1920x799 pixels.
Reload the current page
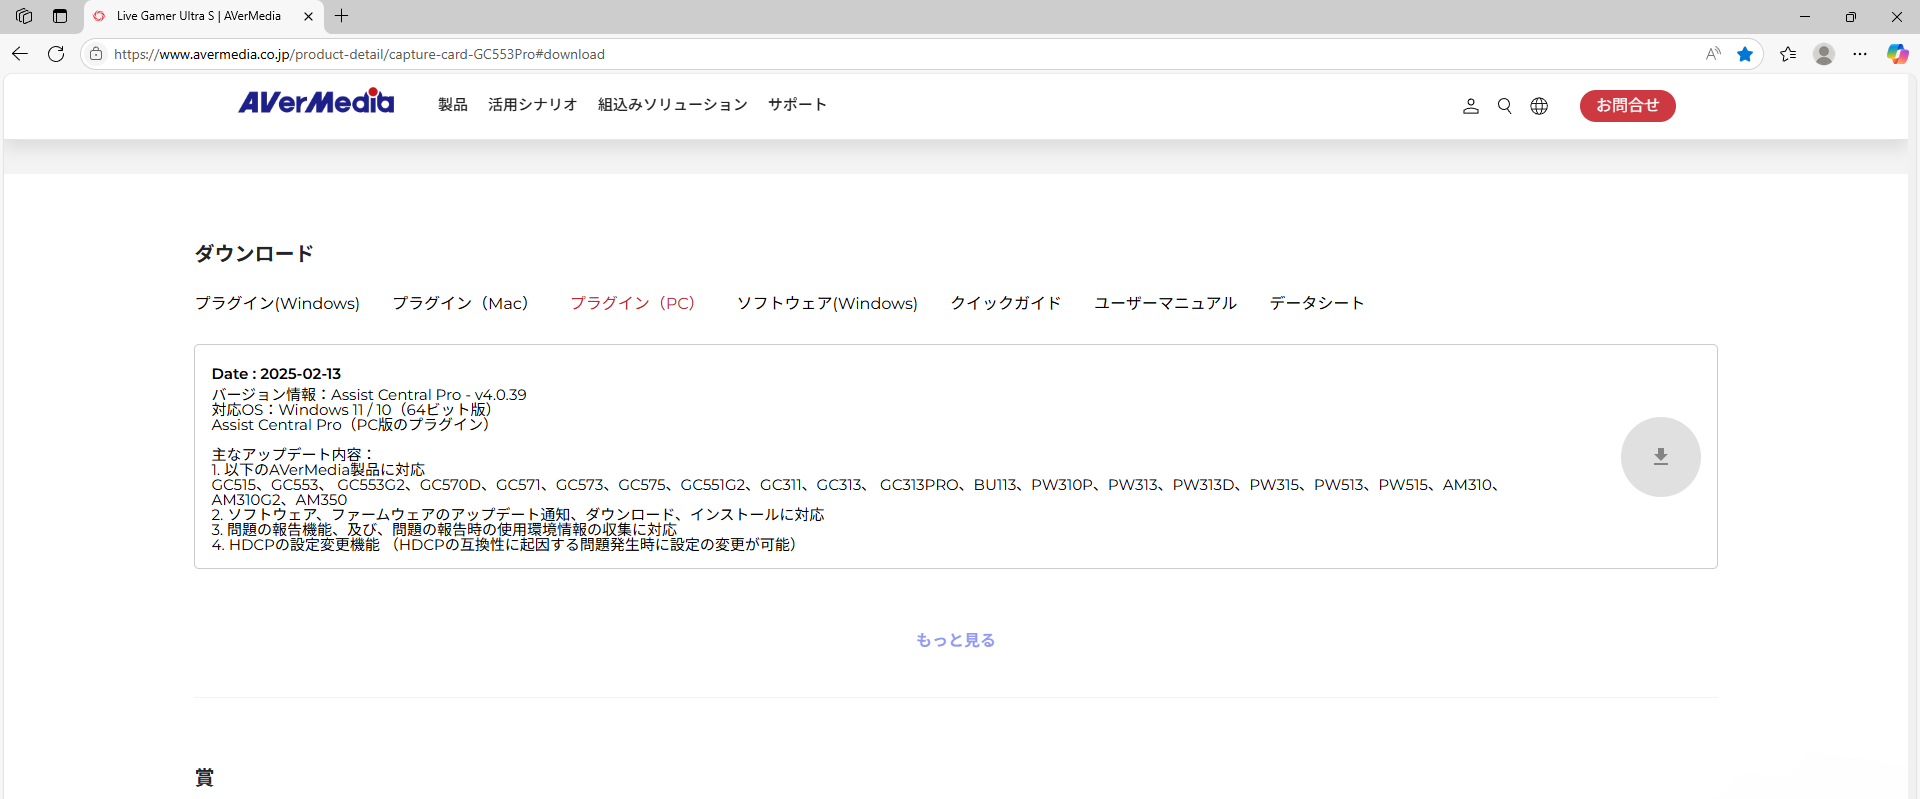pyautogui.click(x=56, y=54)
